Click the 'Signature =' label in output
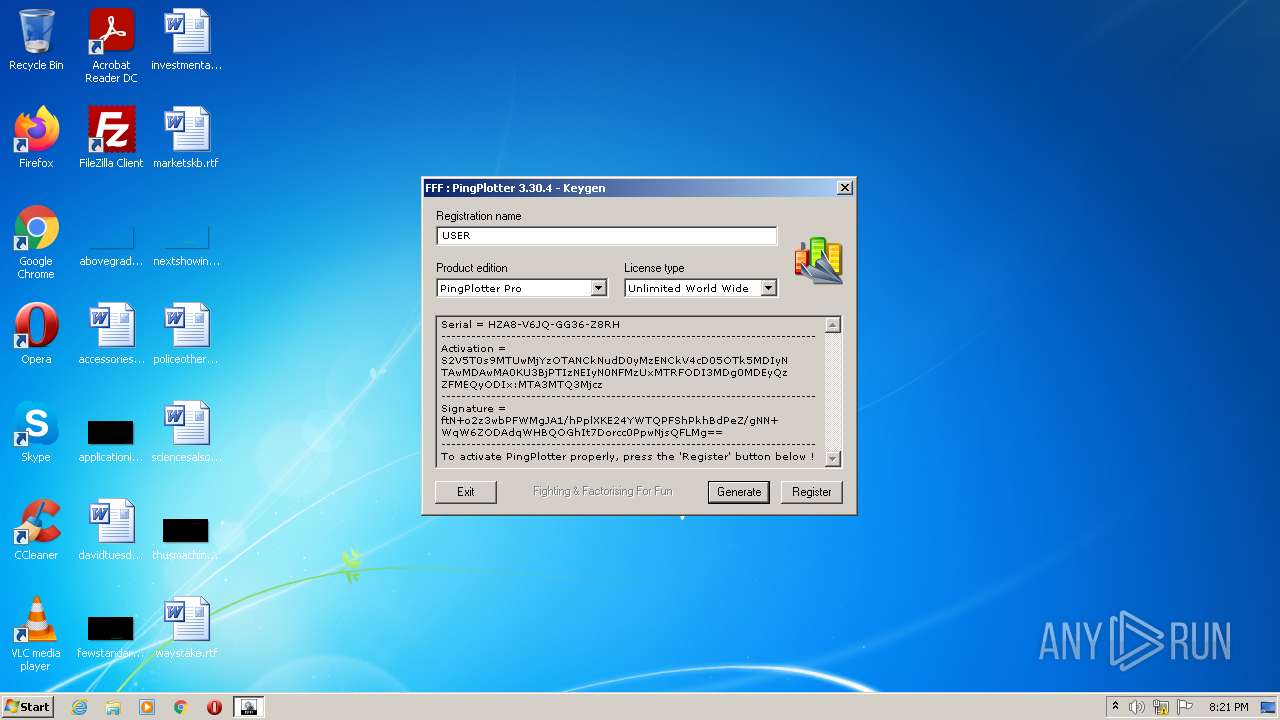This screenshot has width=1280, height=720. point(473,409)
